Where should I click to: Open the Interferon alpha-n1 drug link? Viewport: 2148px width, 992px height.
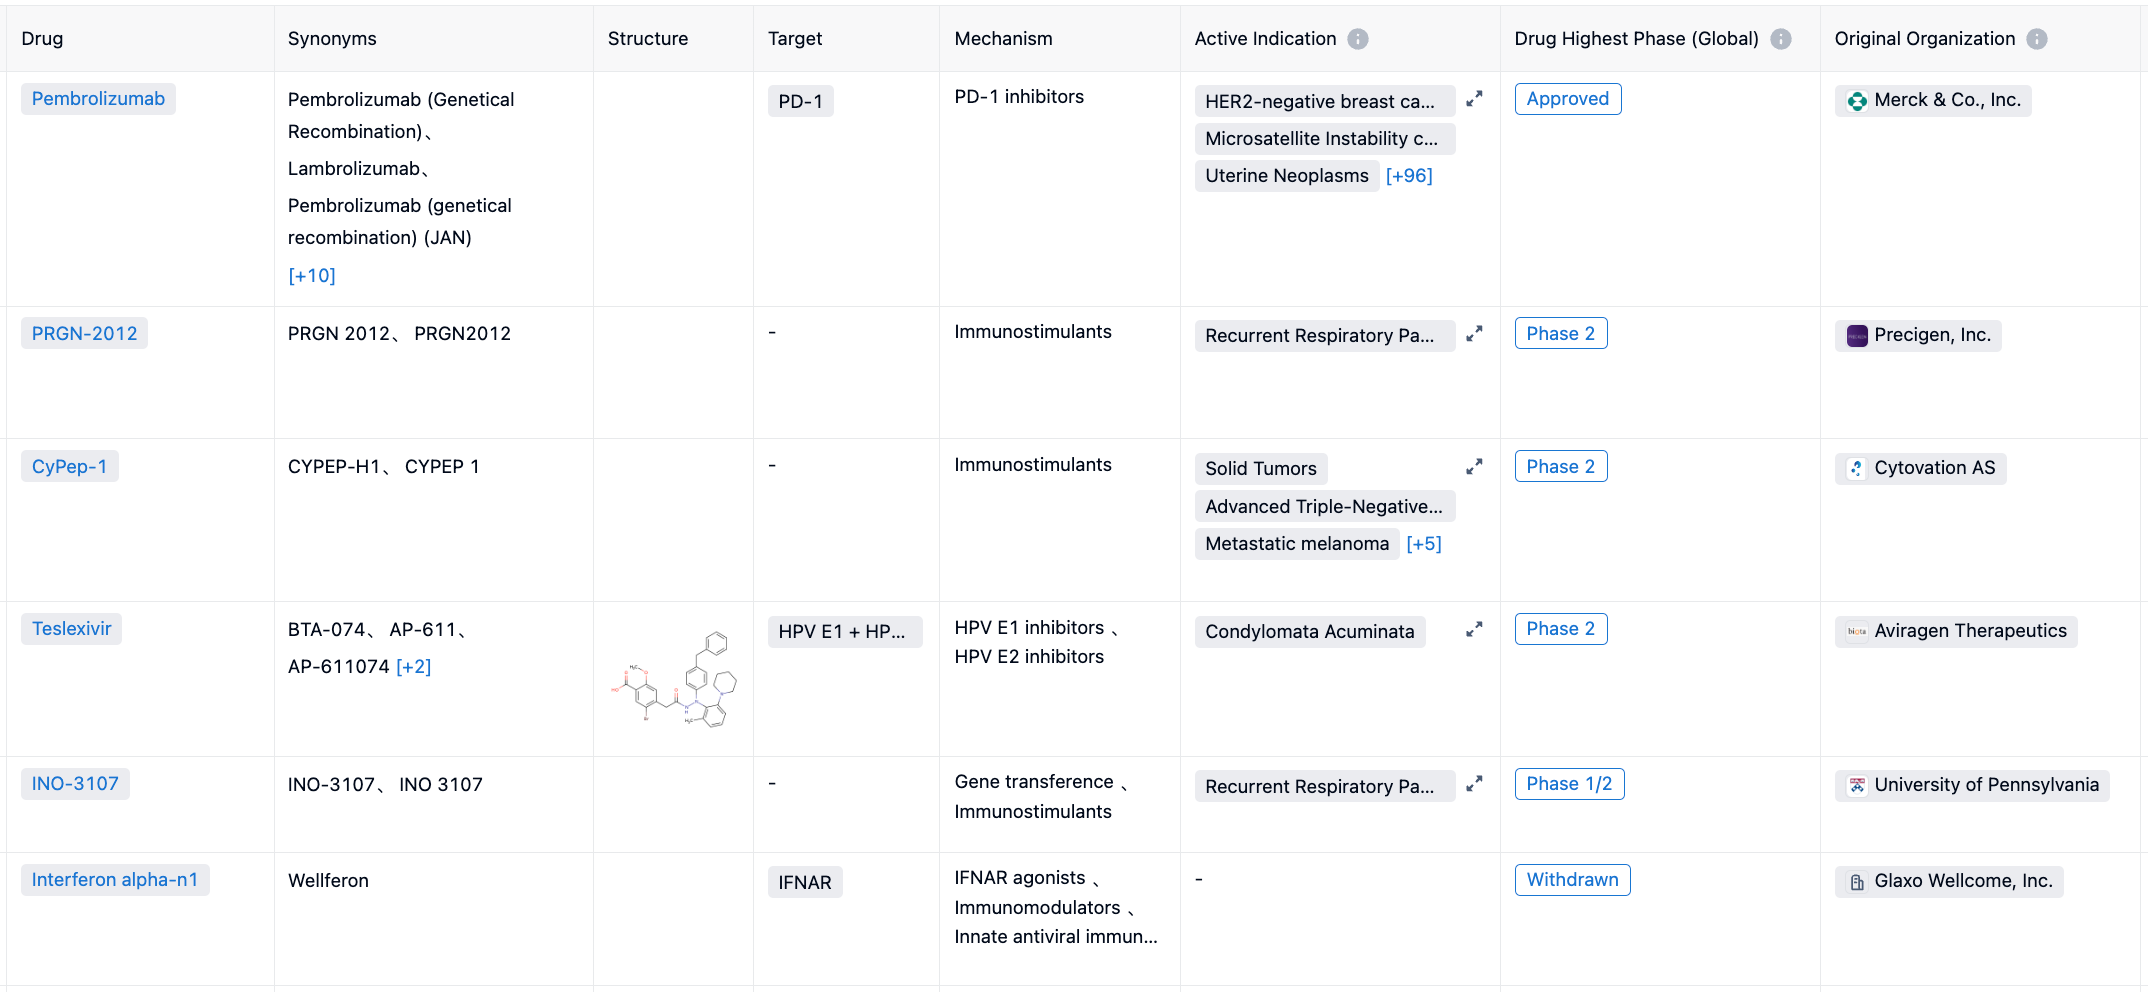[x=115, y=880]
